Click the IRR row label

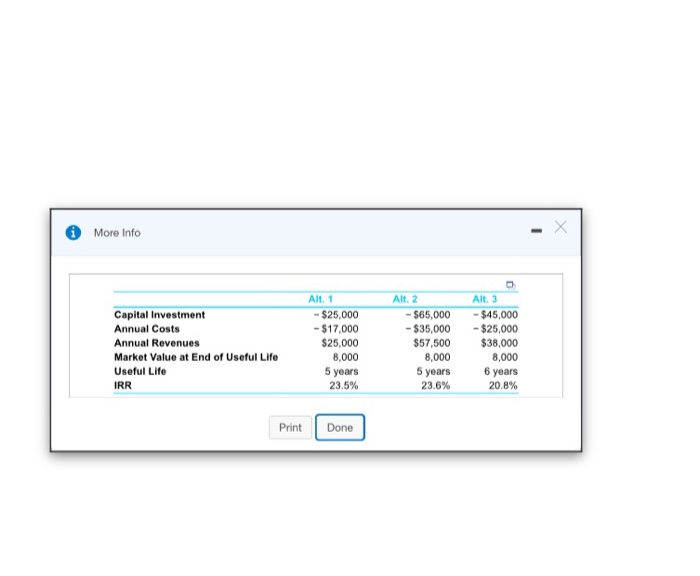coord(123,385)
